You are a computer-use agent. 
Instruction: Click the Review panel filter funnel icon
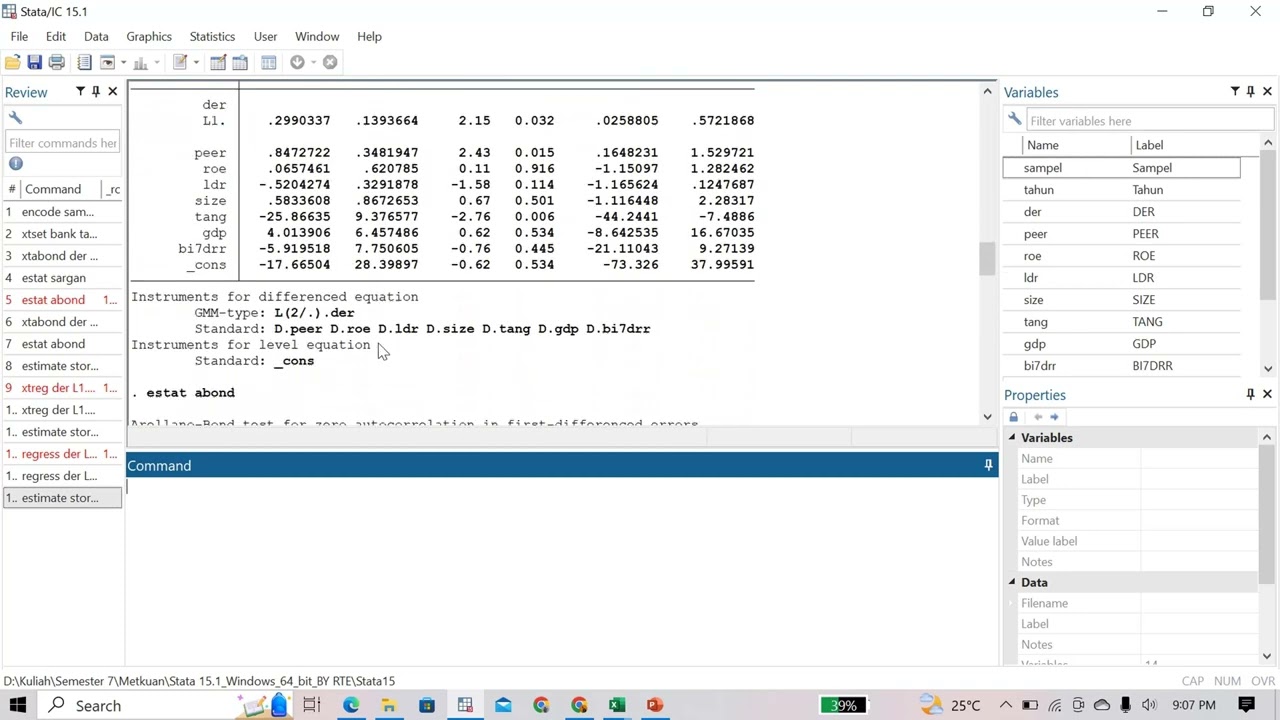pos(80,92)
